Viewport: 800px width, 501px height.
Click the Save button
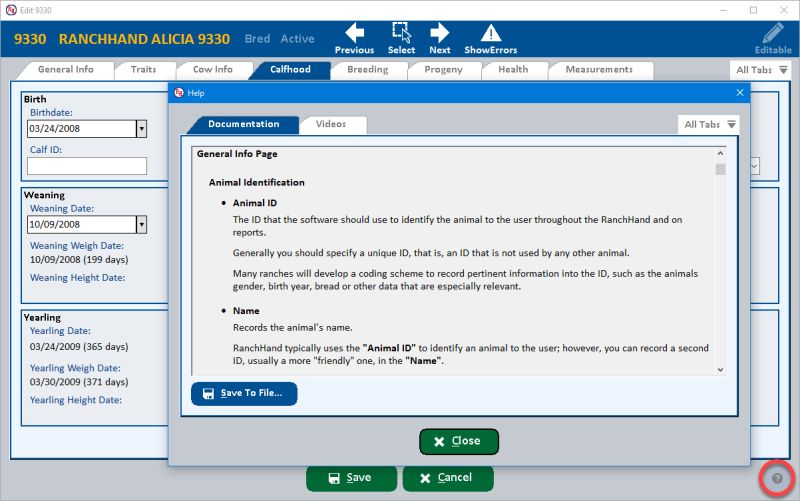coord(351,478)
